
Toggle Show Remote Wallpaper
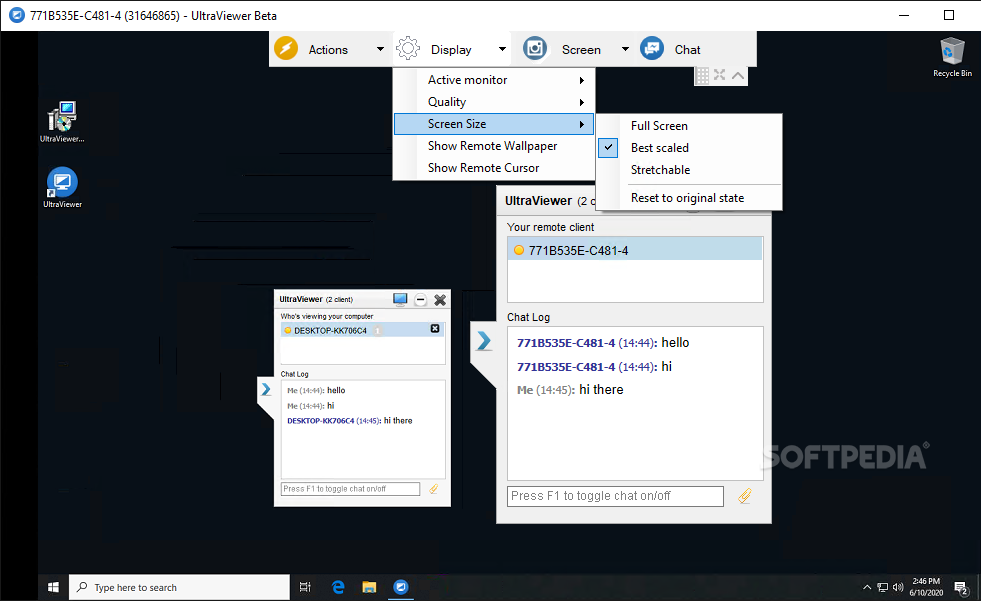tap(494, 146)
